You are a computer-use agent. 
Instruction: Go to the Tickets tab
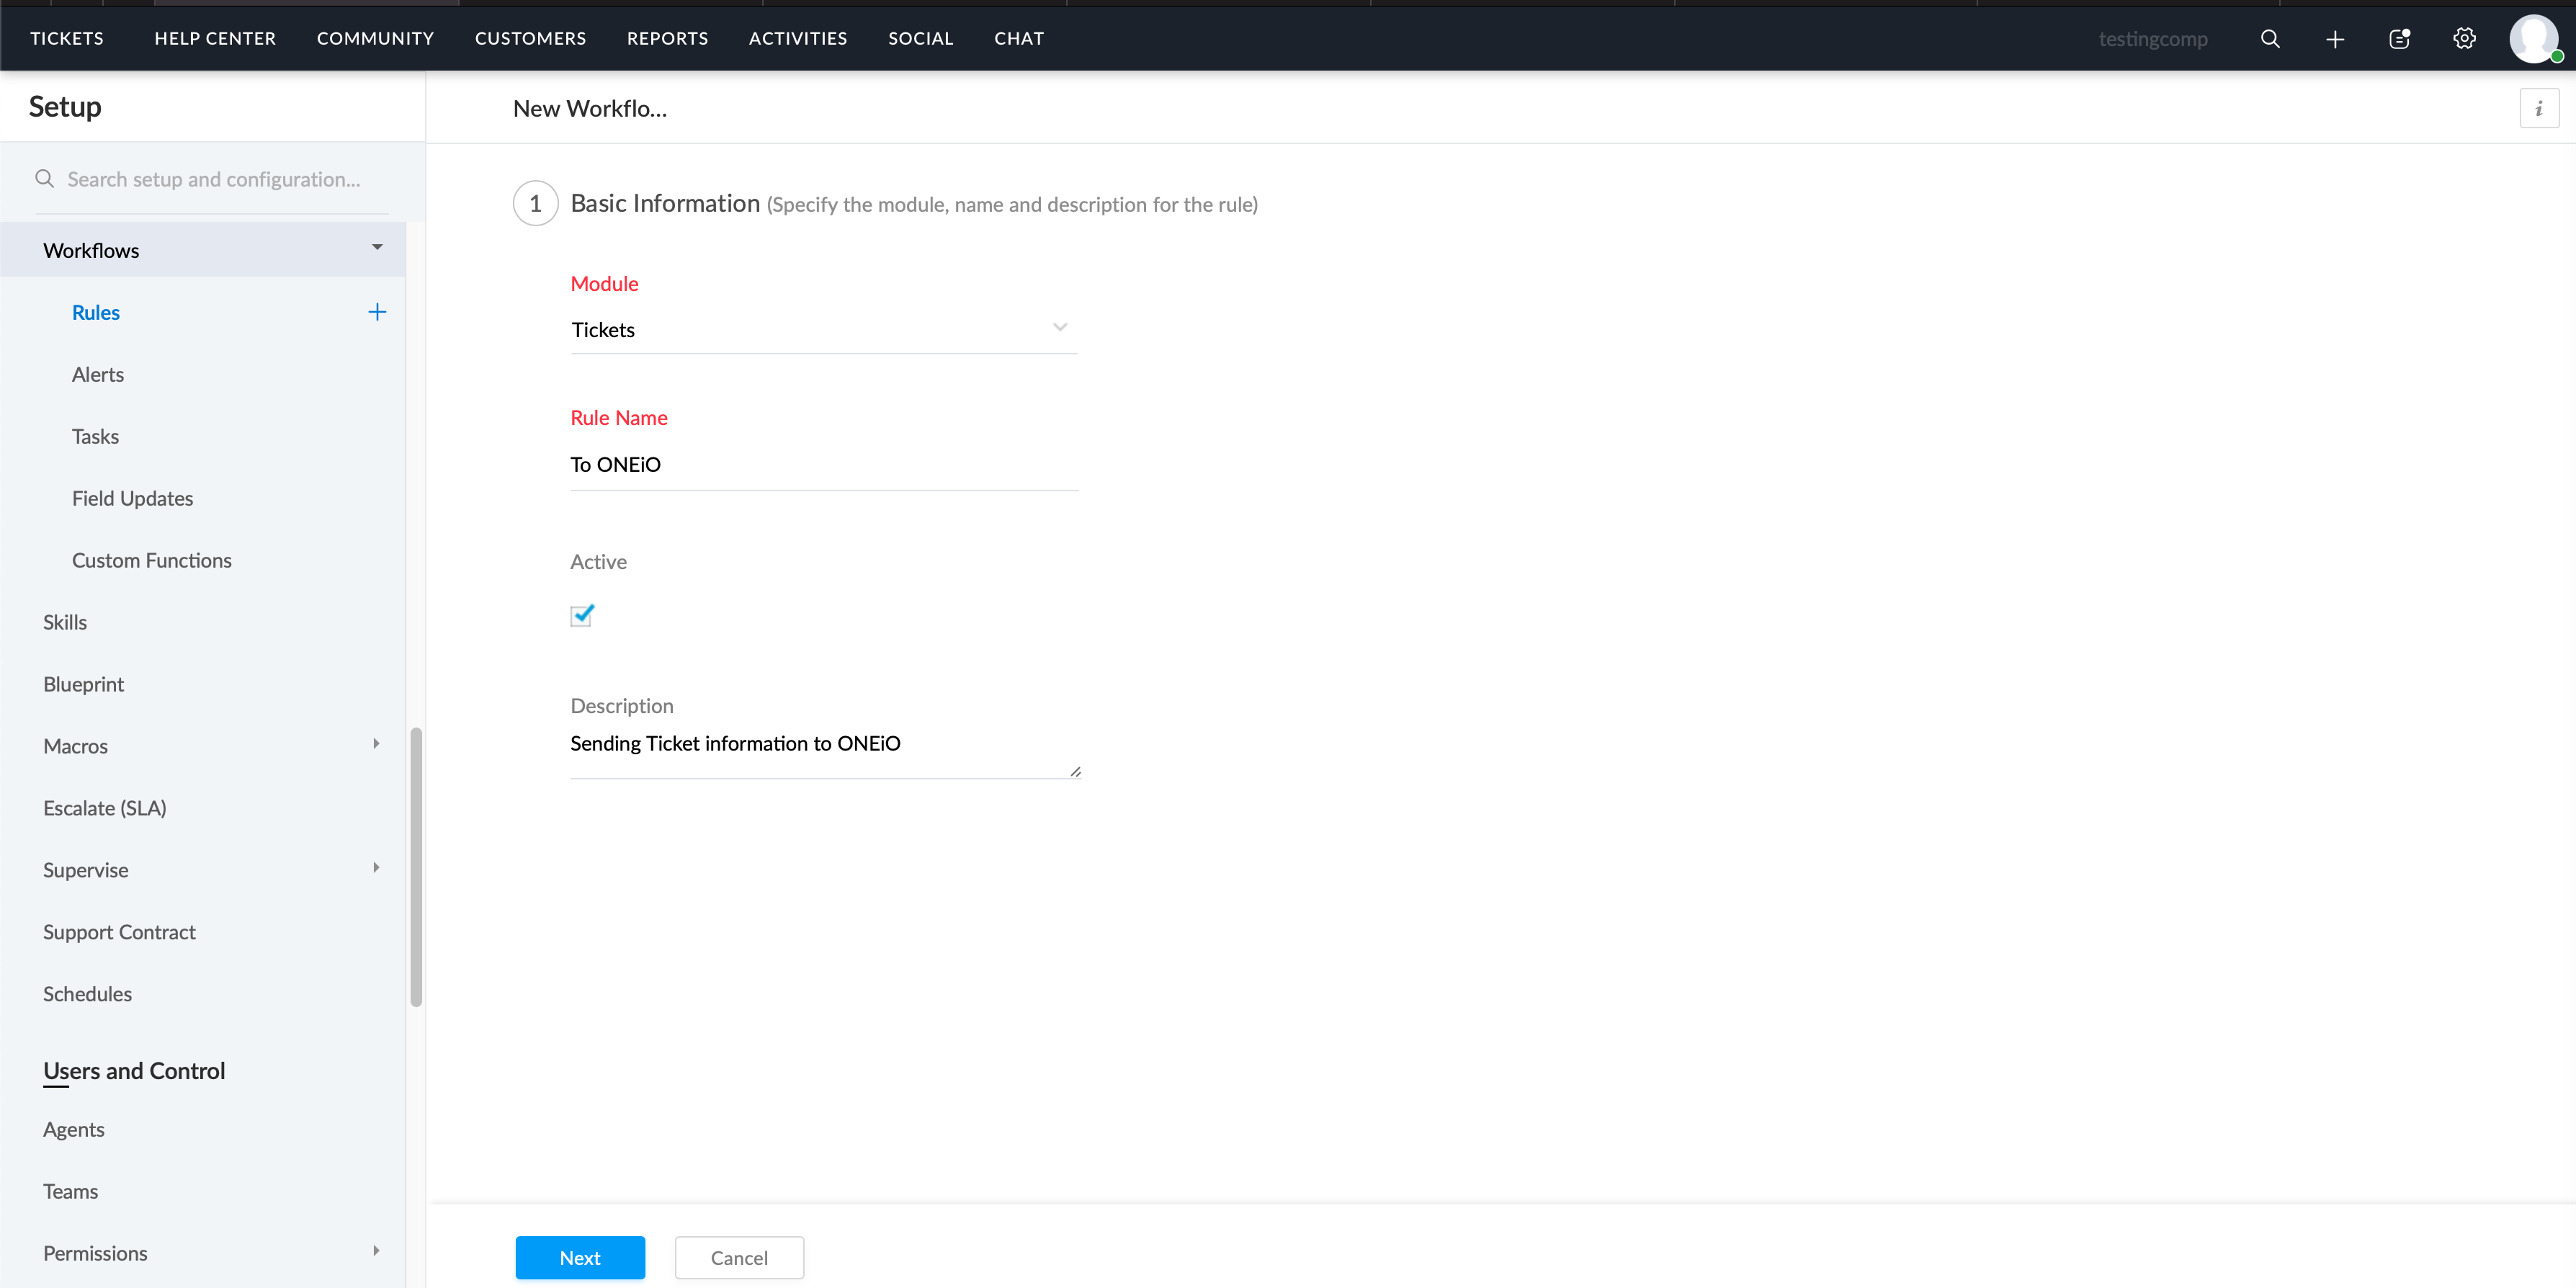point(67,38)
